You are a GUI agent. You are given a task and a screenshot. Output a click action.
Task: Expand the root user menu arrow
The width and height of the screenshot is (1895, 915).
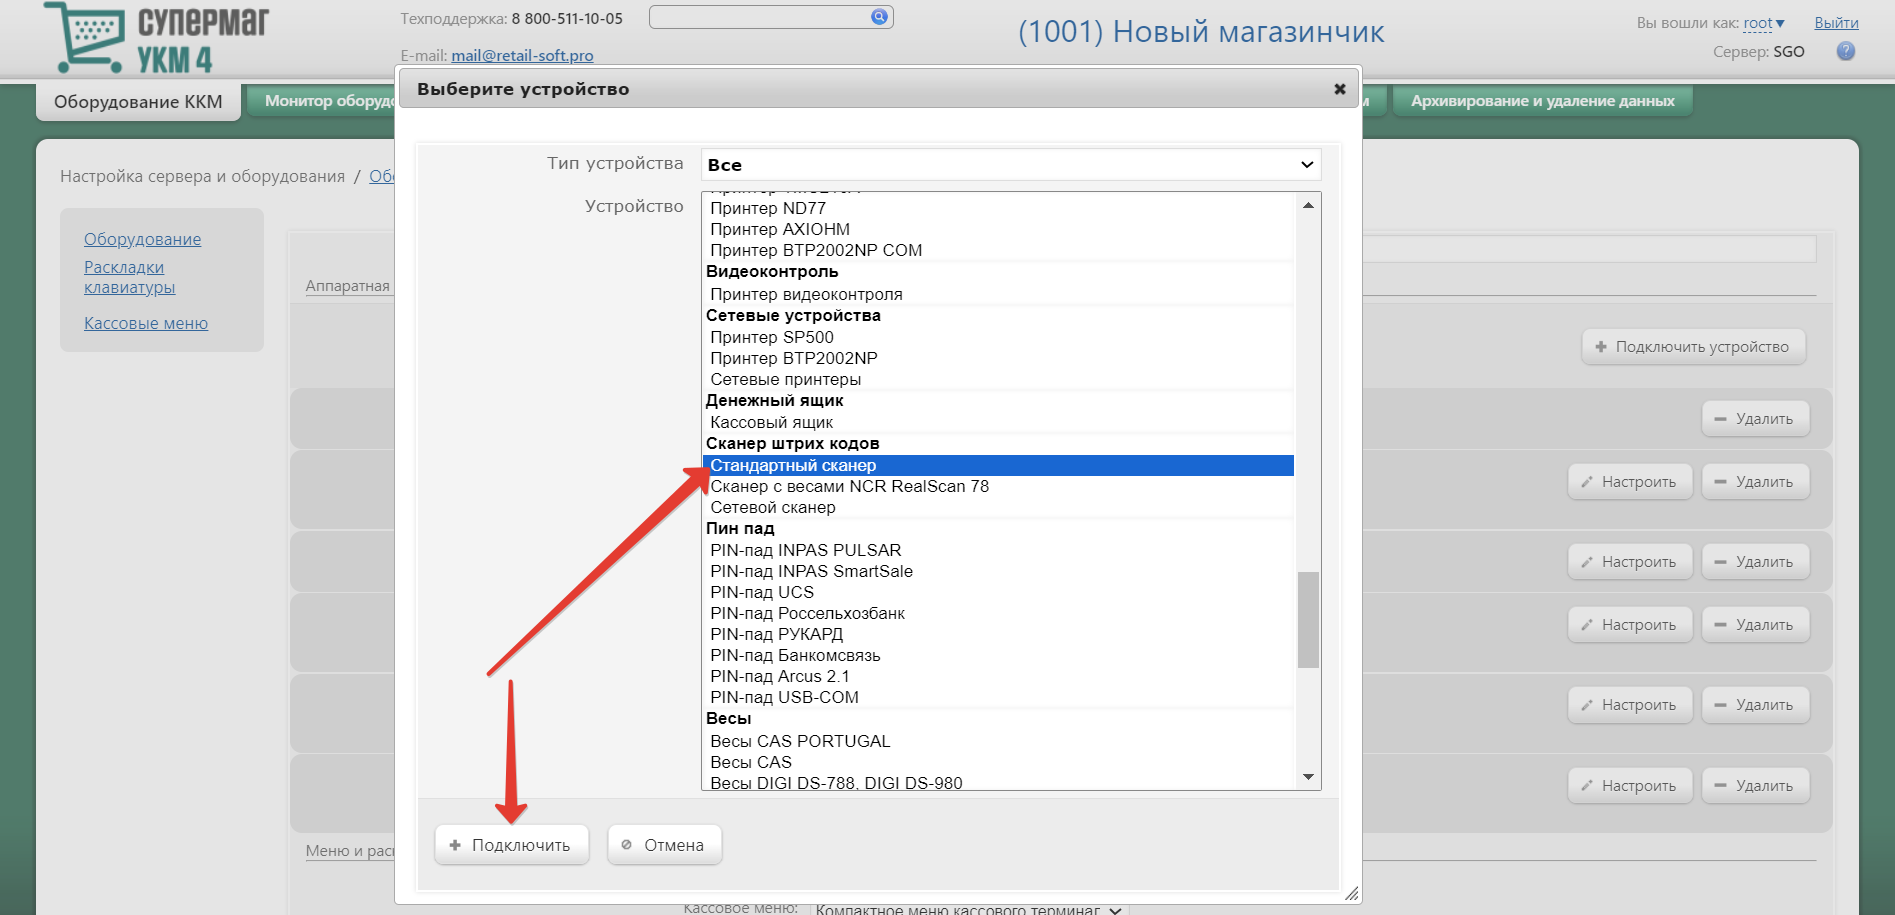point(1780,23)
